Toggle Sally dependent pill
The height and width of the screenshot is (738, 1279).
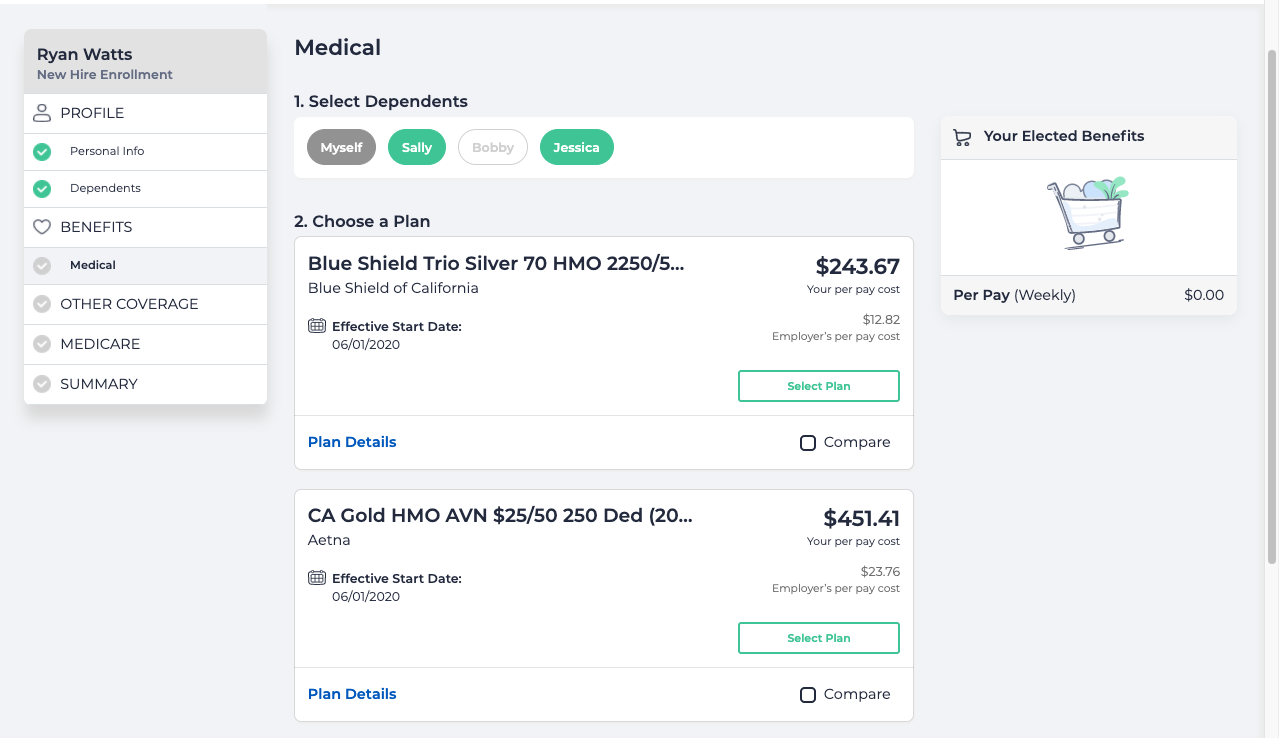417,148
